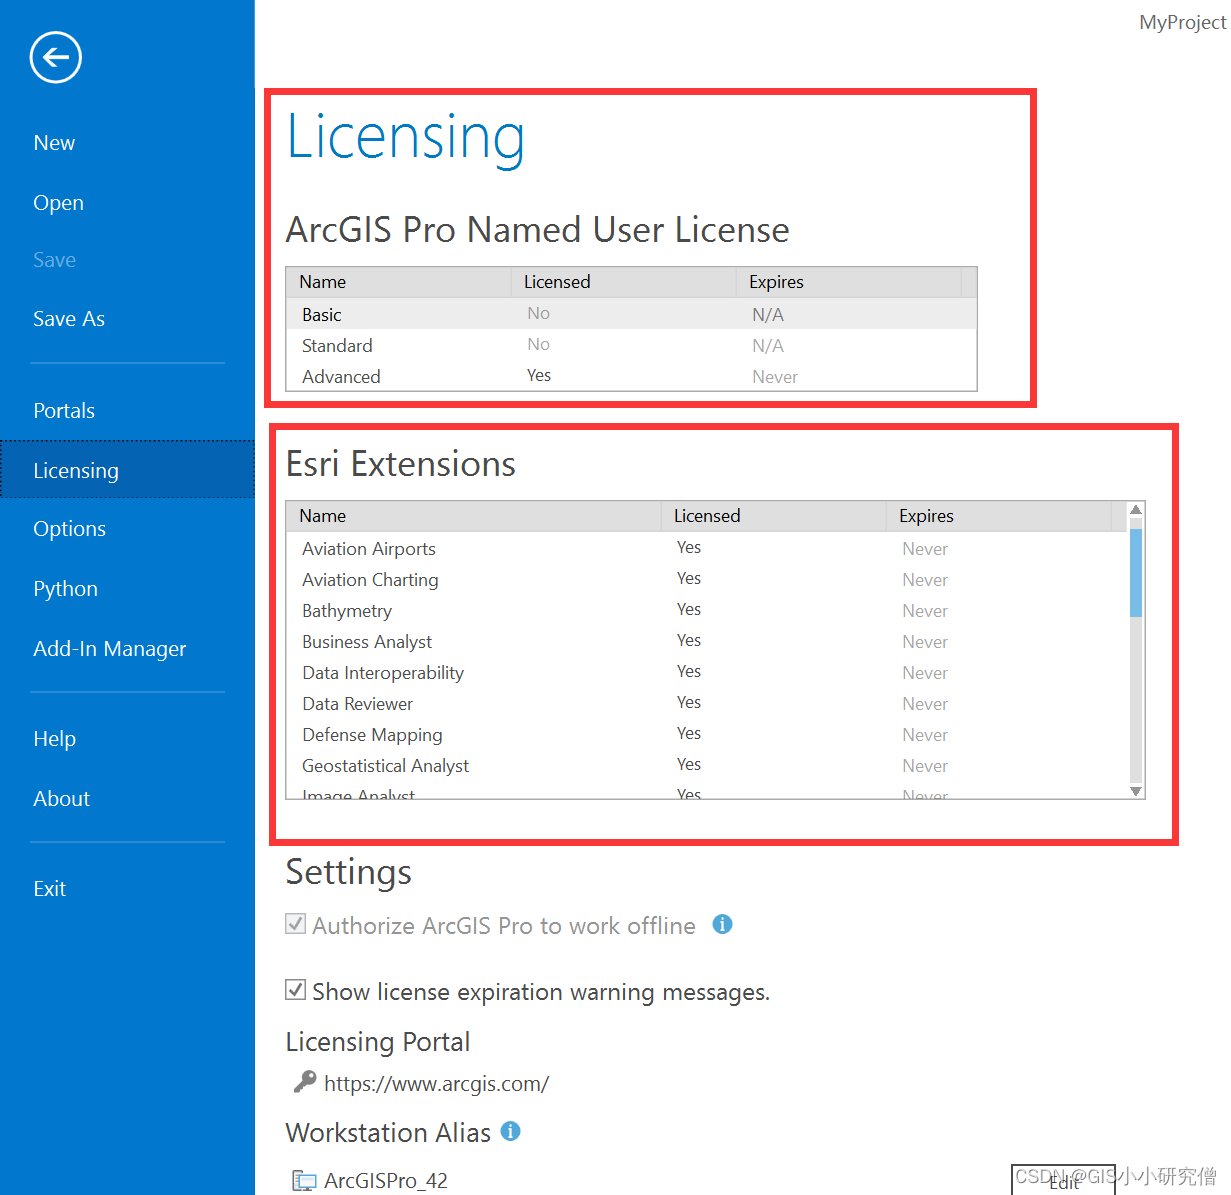Open Add-In Manager
This screenshot has width=1231, height=1195.
(x=110, y=649)
